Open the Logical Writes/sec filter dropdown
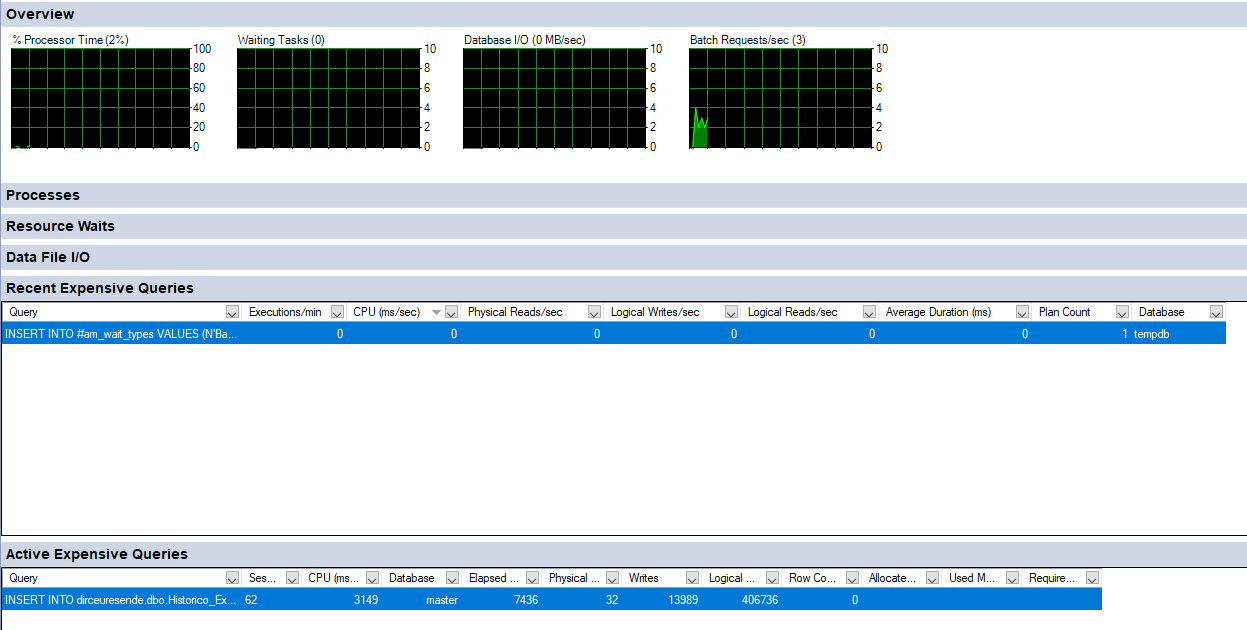The height and width of the screenshot is (630, 1247). pos(731,312)
